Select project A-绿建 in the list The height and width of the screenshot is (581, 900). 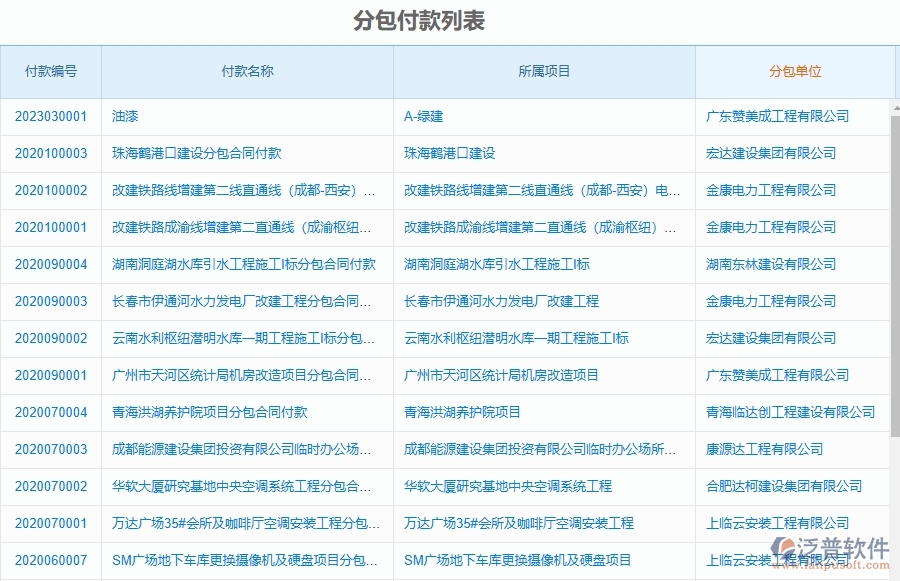point(424,116)
